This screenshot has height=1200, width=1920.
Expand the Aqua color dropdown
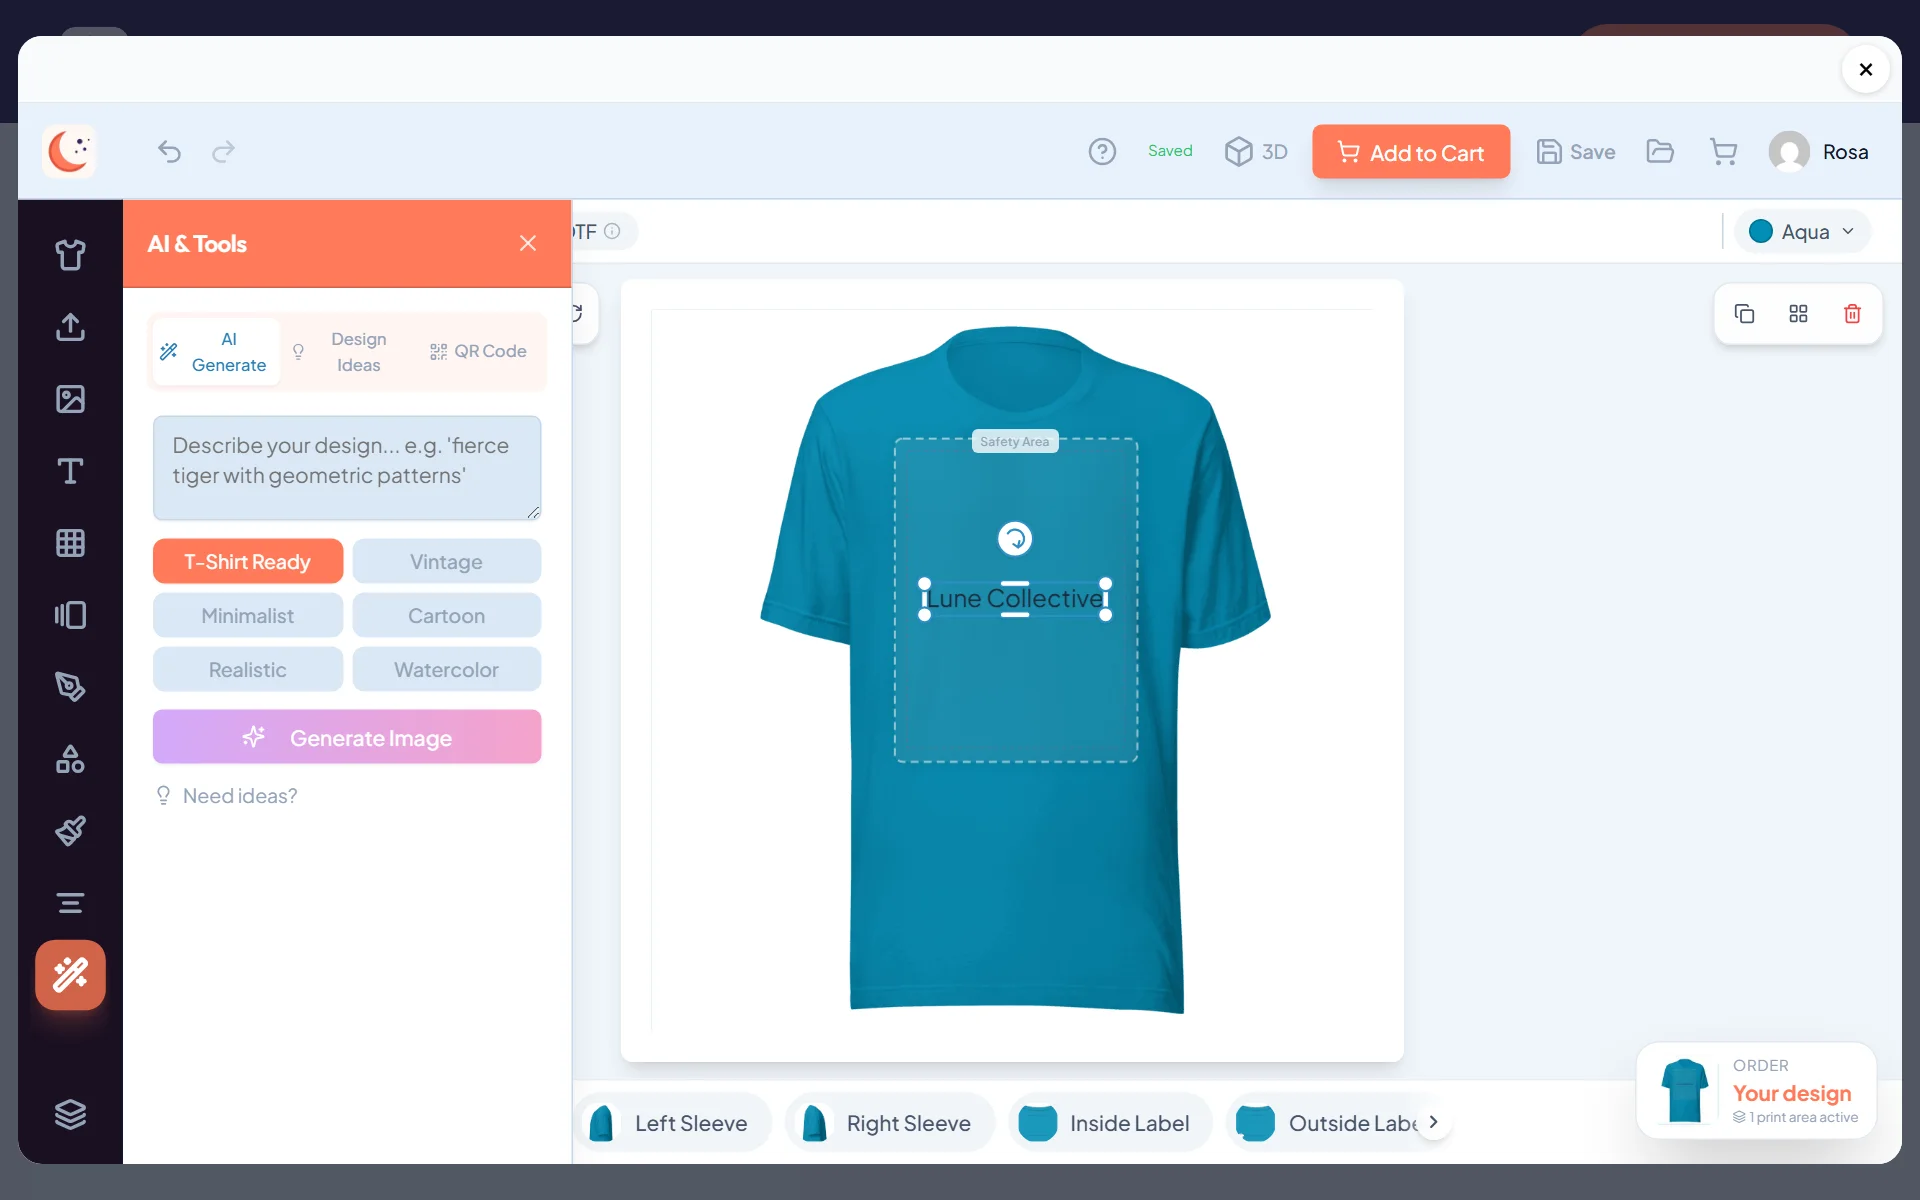[x=1802, y=232]
